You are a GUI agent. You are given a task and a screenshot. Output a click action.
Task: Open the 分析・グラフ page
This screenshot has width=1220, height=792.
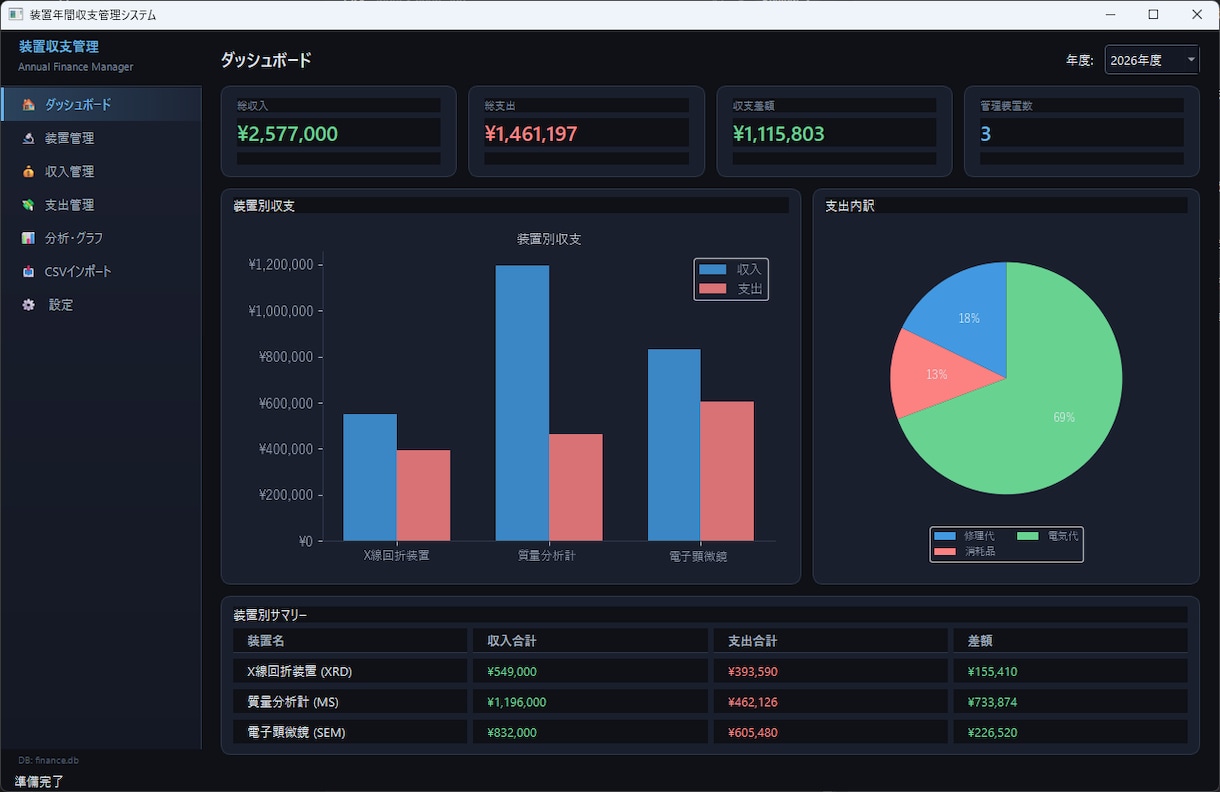tap(101, 238)
